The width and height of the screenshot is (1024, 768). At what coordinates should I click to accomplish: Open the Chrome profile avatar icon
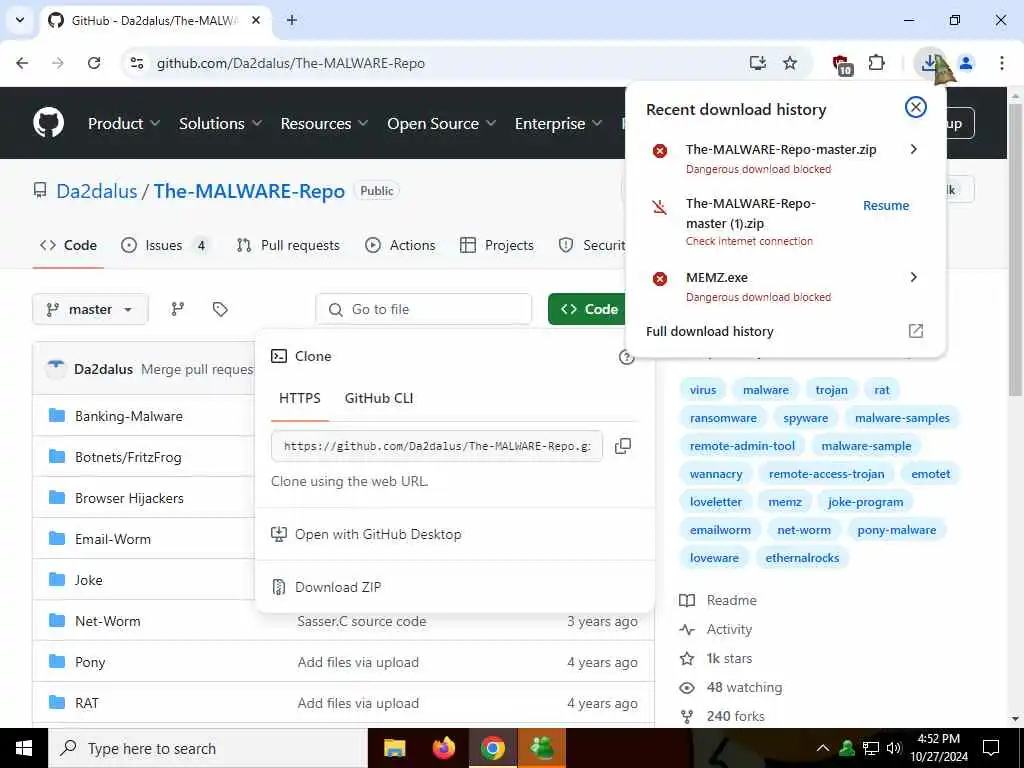point(966,63)
